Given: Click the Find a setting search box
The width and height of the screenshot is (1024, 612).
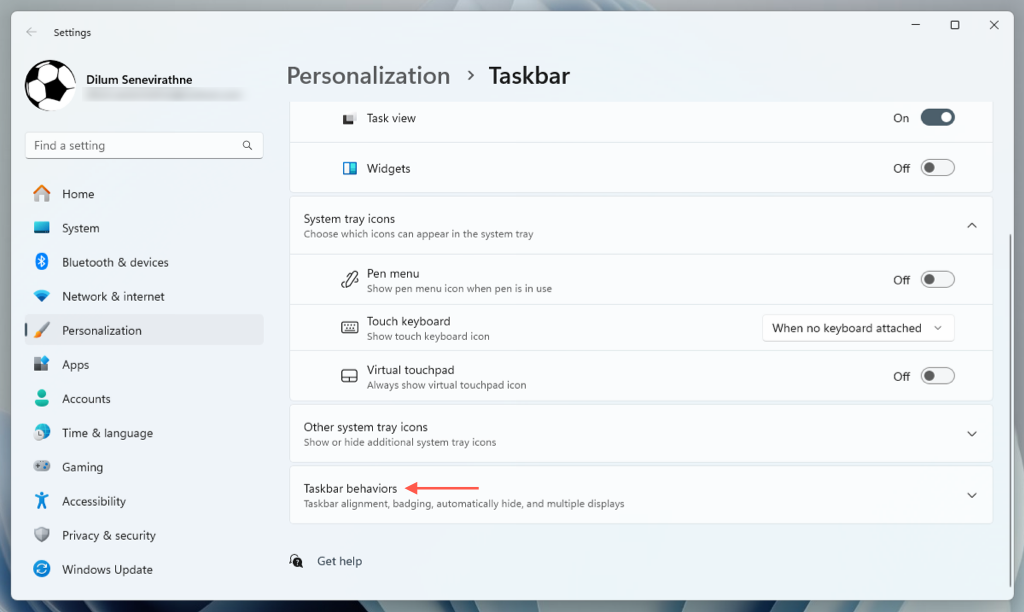Looking at the screenshot, I should pos(135,146).
